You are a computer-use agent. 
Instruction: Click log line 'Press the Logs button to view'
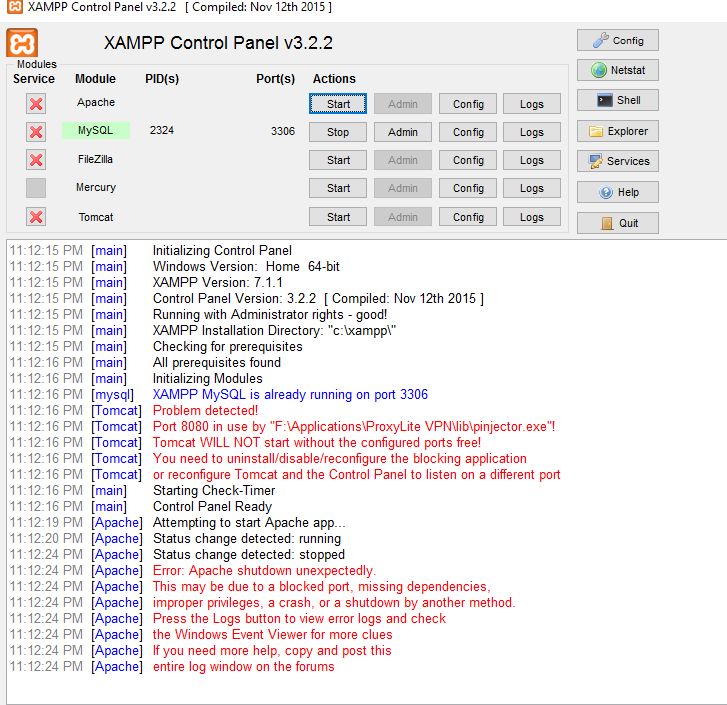coord(299,619)
